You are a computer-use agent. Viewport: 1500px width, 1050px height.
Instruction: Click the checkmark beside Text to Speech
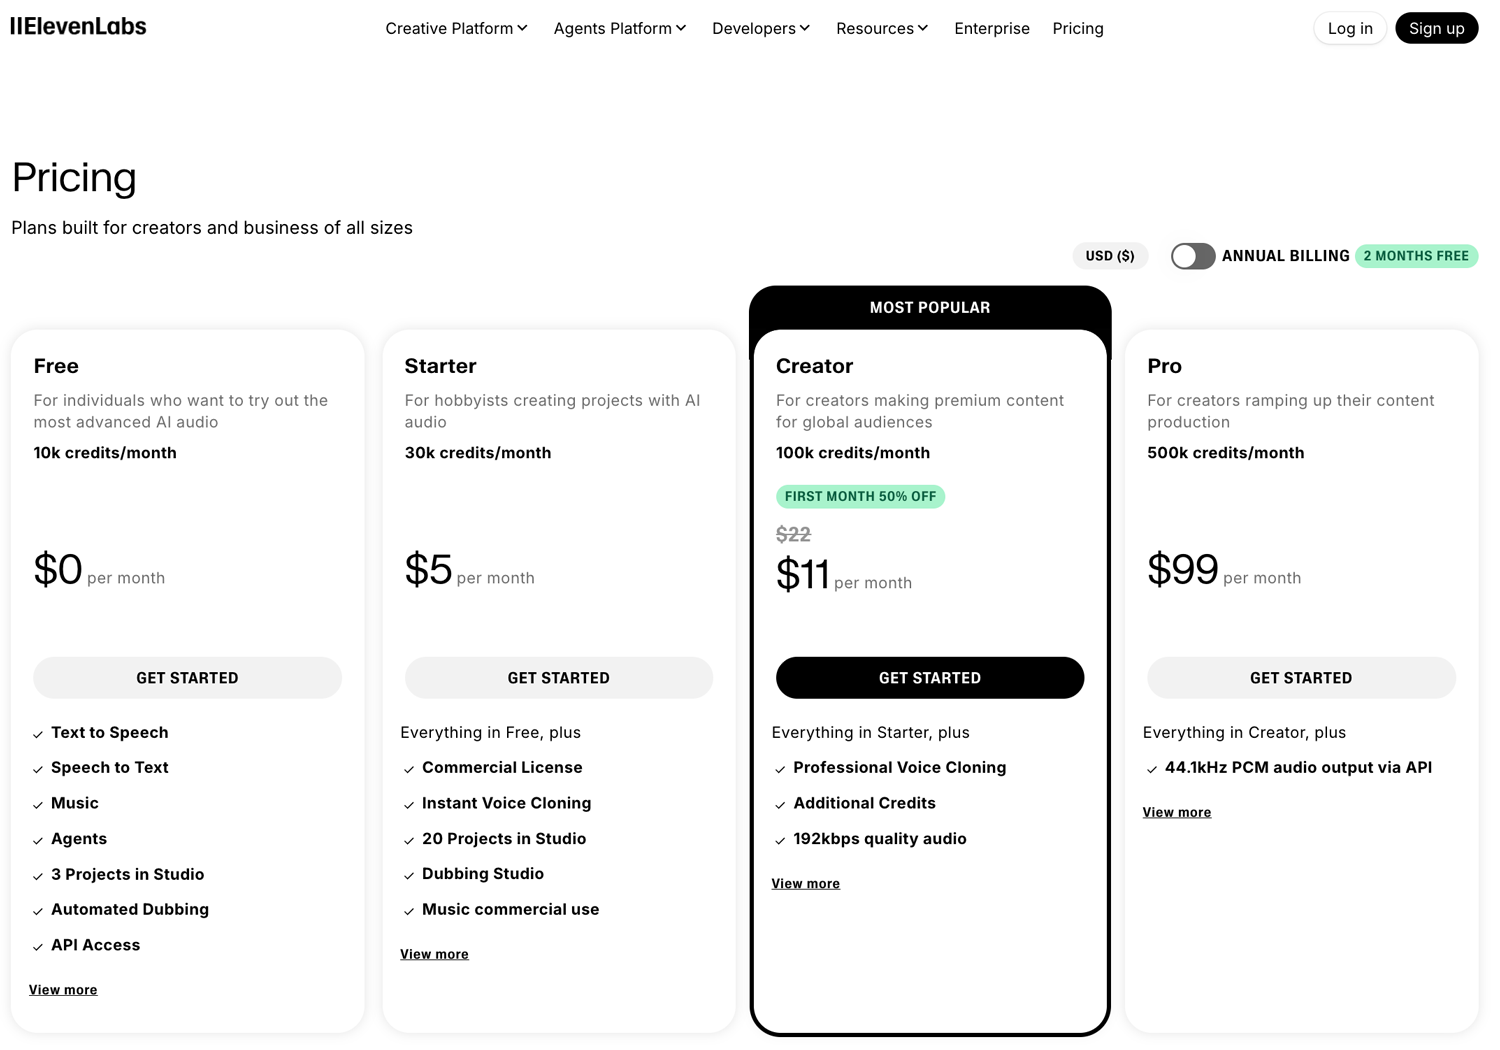click(x=37, y=733)
